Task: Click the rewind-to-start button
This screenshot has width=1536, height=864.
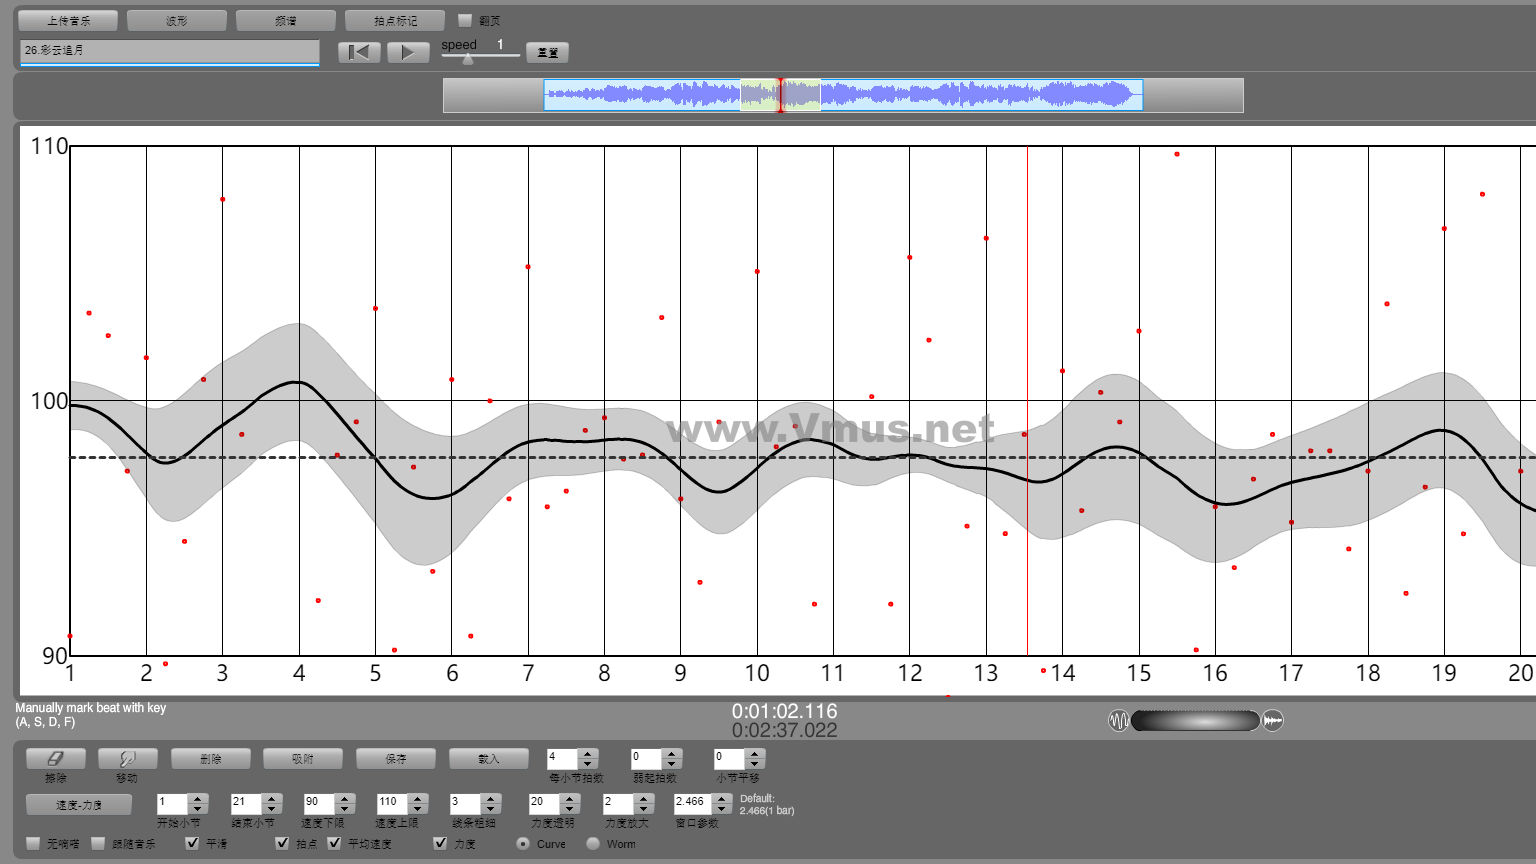Action: coord(359,52)
